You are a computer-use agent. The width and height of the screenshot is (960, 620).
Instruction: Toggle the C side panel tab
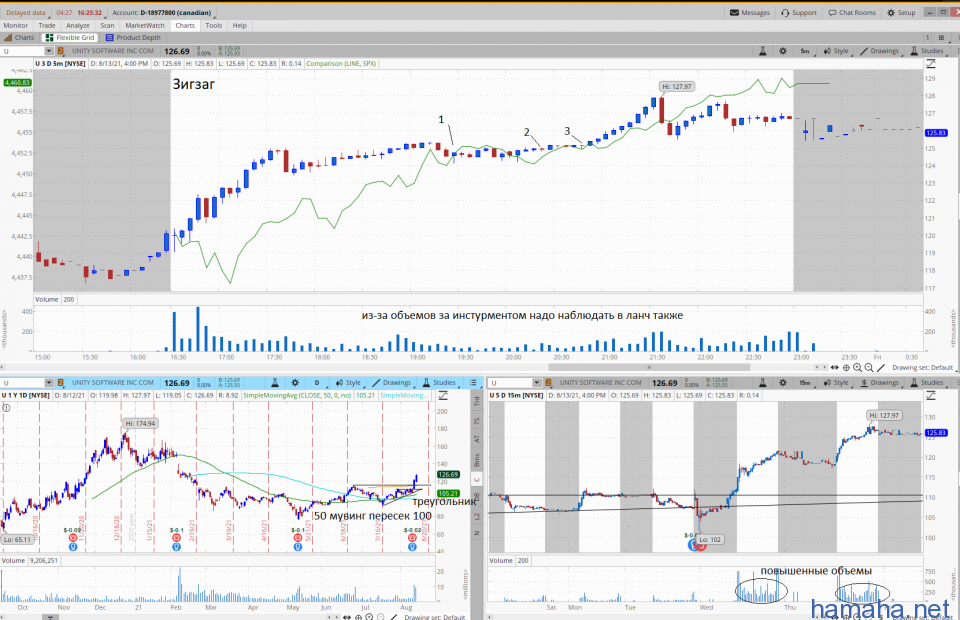[477, 479]
